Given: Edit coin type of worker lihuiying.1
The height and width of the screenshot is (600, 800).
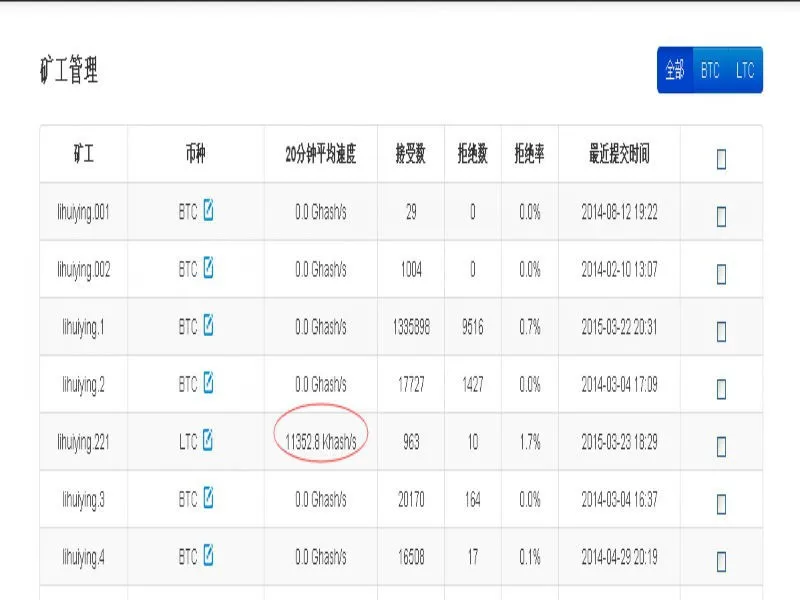Looking at the screenshot, I should pos(208,325).
